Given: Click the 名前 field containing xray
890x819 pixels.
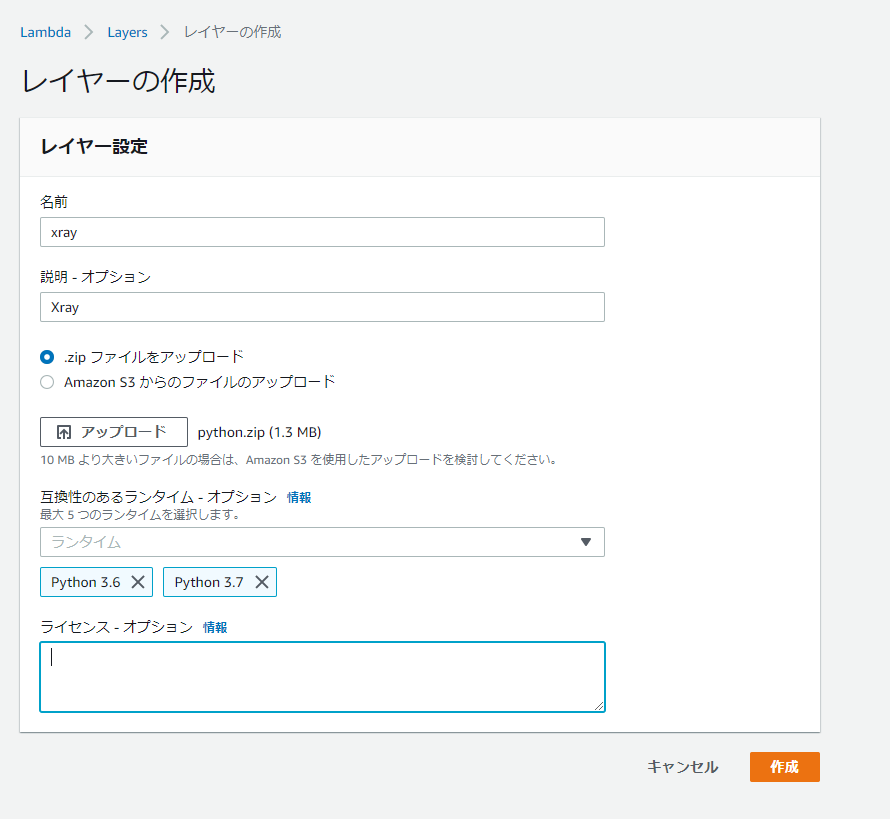Looking at the screenshot, I should [x=322, y=232].
